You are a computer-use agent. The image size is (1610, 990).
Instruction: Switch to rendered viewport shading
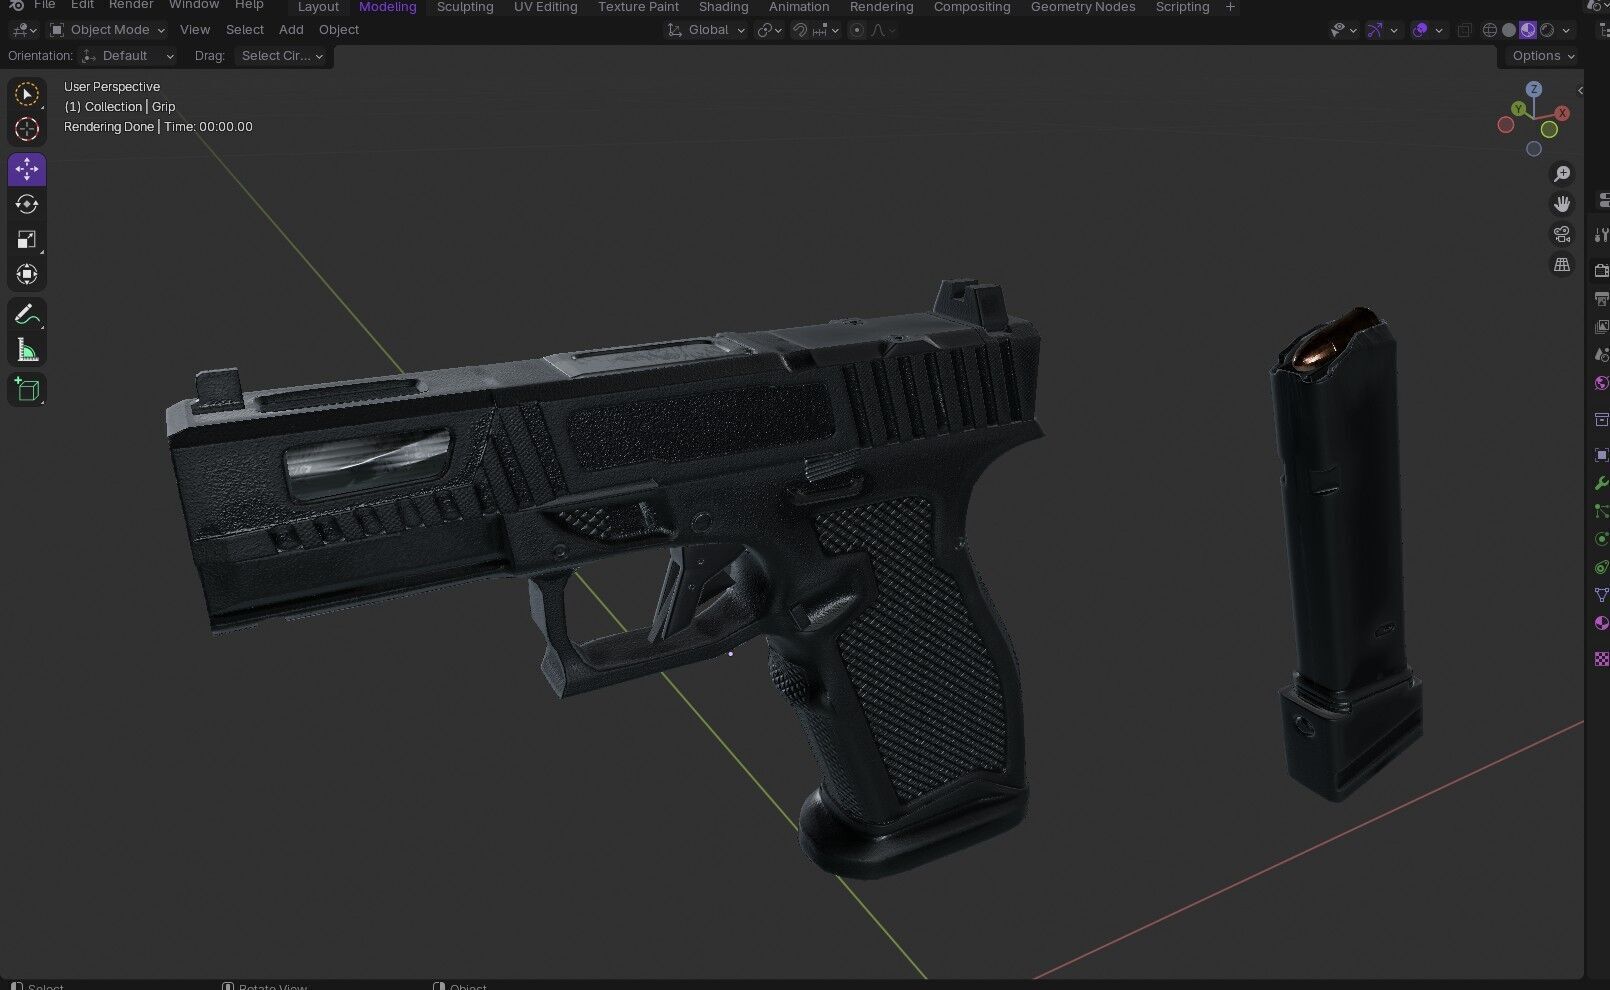[x=1547, y=30]
